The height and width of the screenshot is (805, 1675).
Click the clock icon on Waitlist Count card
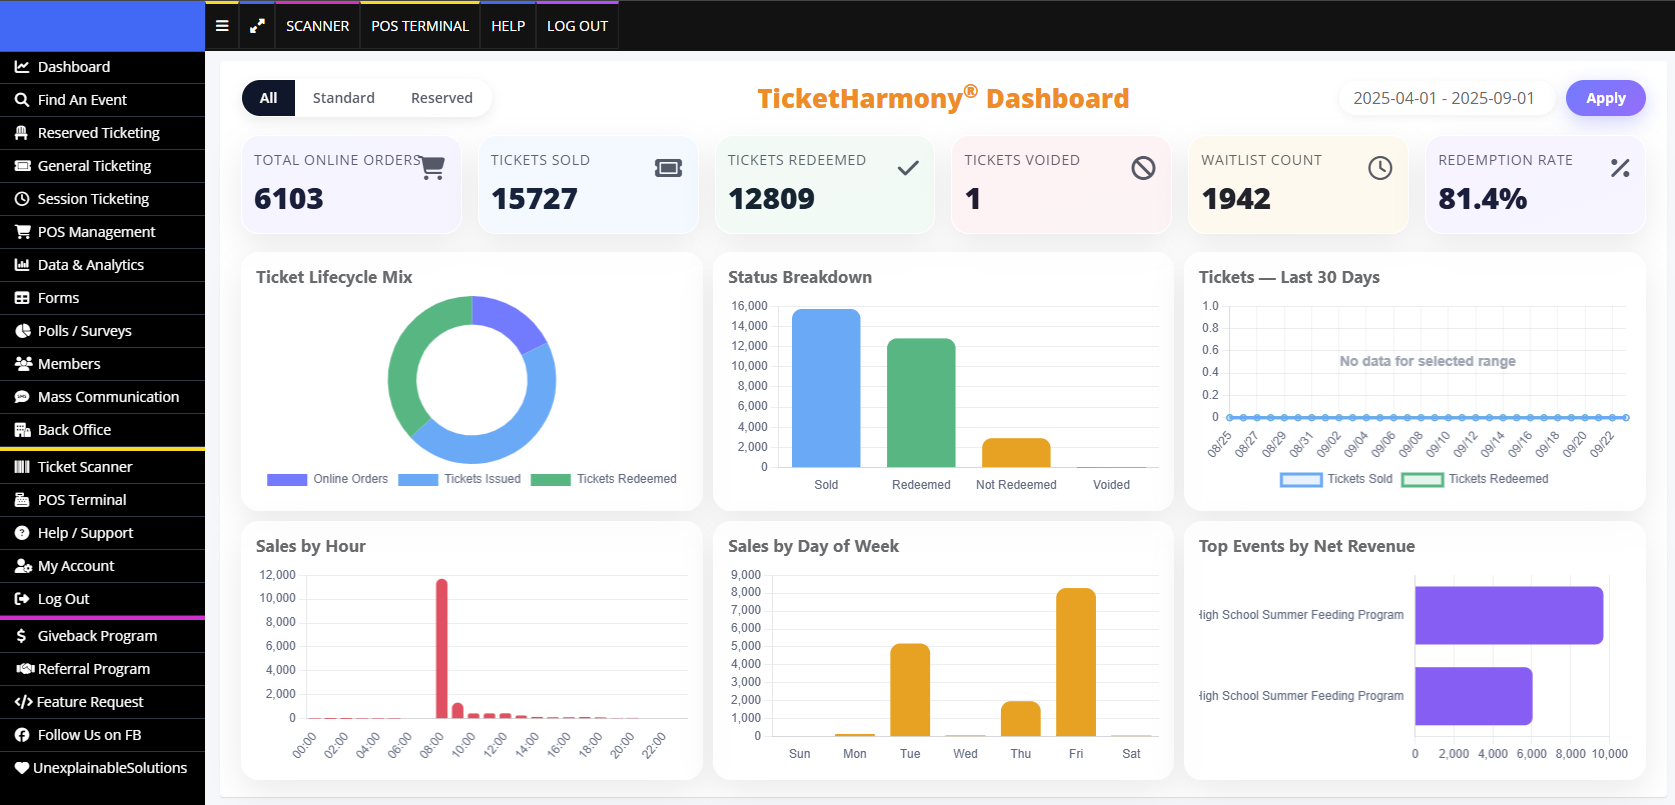point(1379,168)
